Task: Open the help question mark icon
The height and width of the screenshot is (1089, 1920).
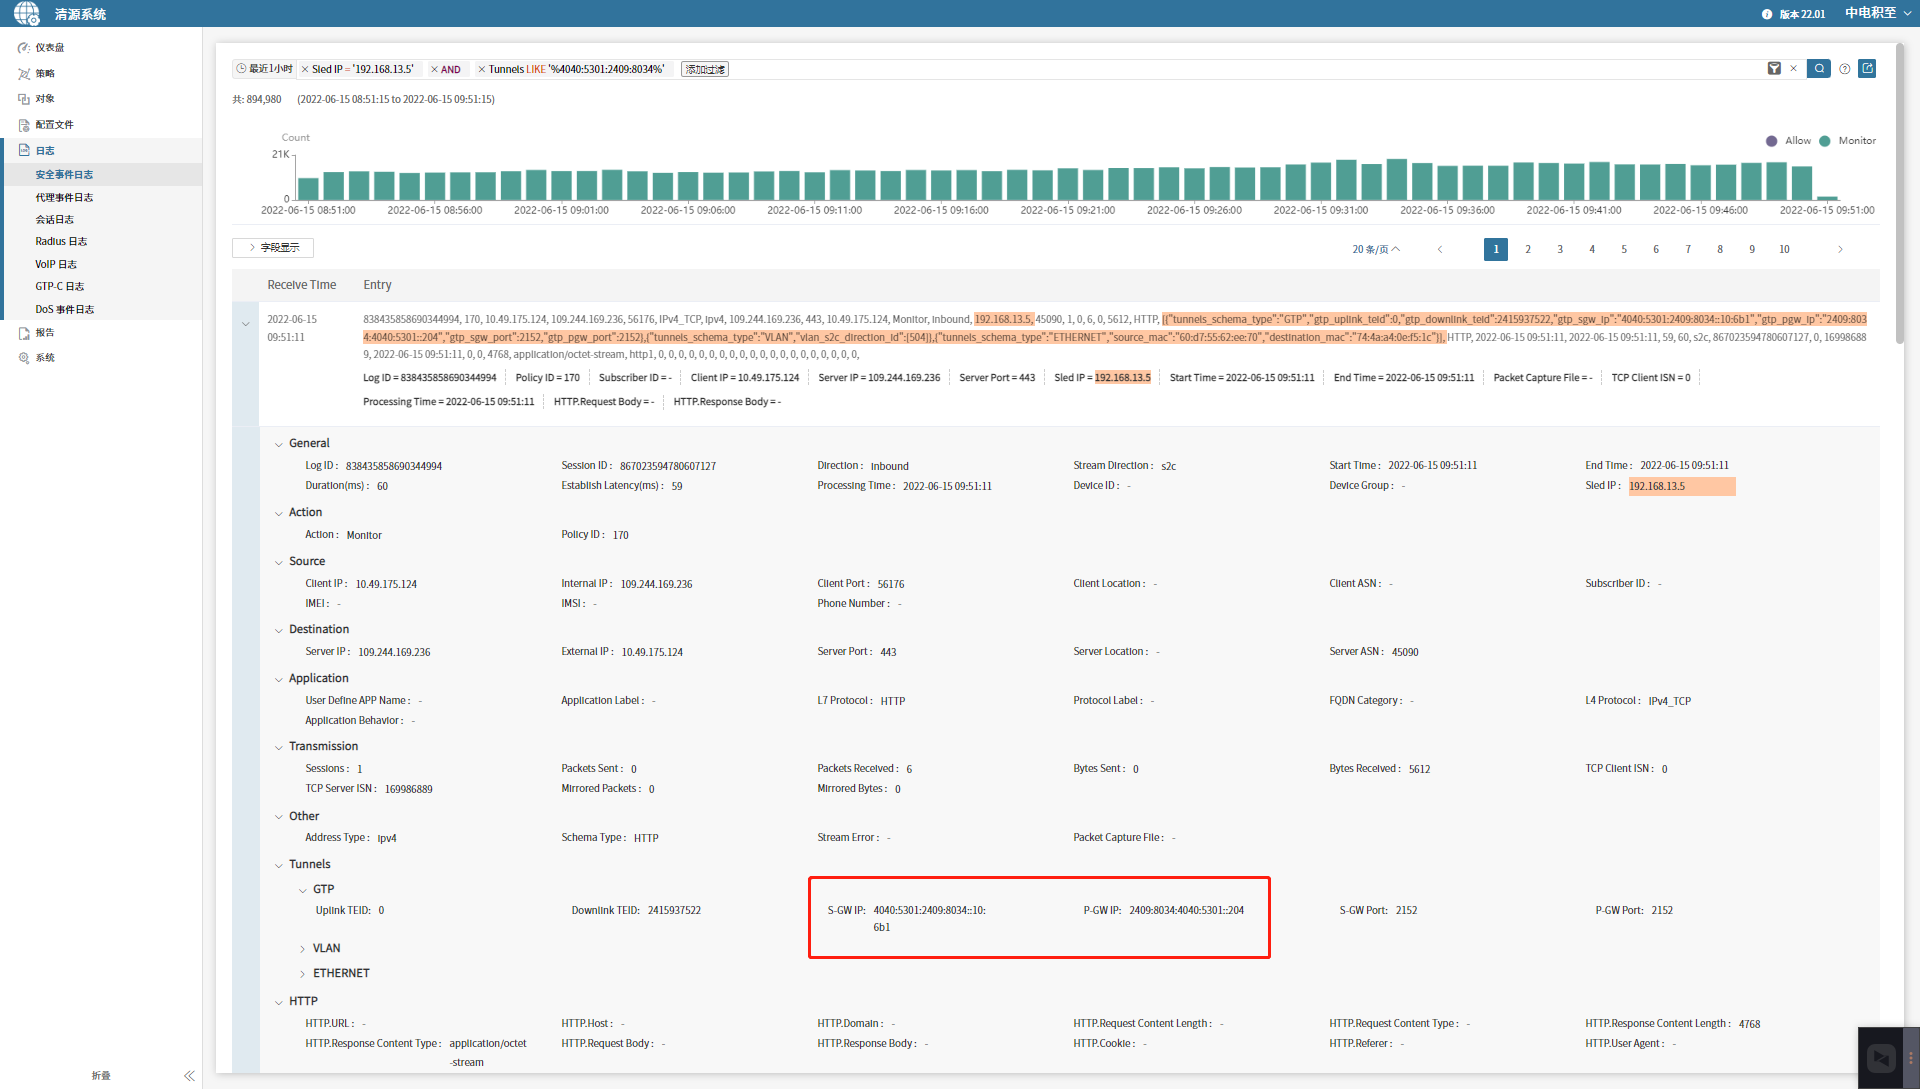Action: tap(1845, 69)
